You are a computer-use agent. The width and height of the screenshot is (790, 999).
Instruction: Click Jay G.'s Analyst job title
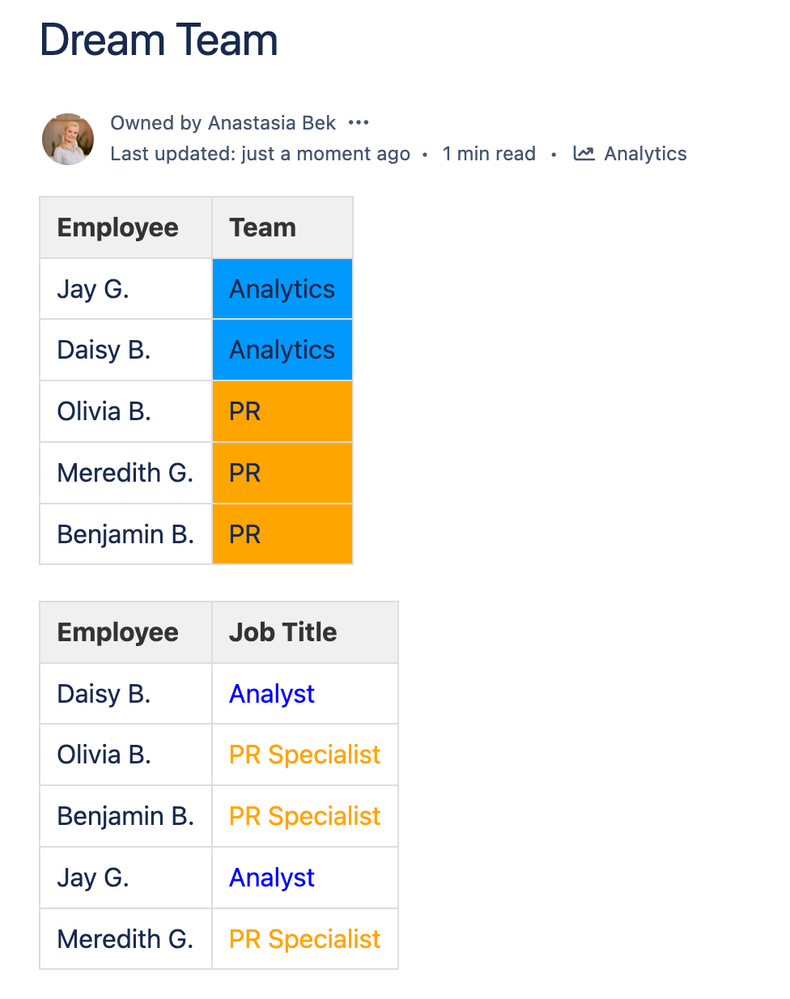pyautogui.click(x=272, y=878)
